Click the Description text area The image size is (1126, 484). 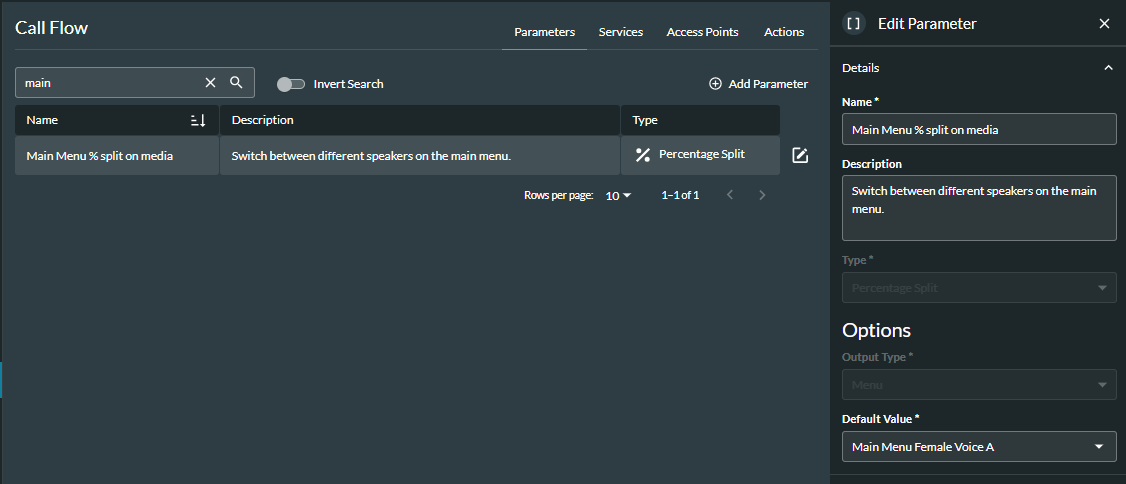979,208
